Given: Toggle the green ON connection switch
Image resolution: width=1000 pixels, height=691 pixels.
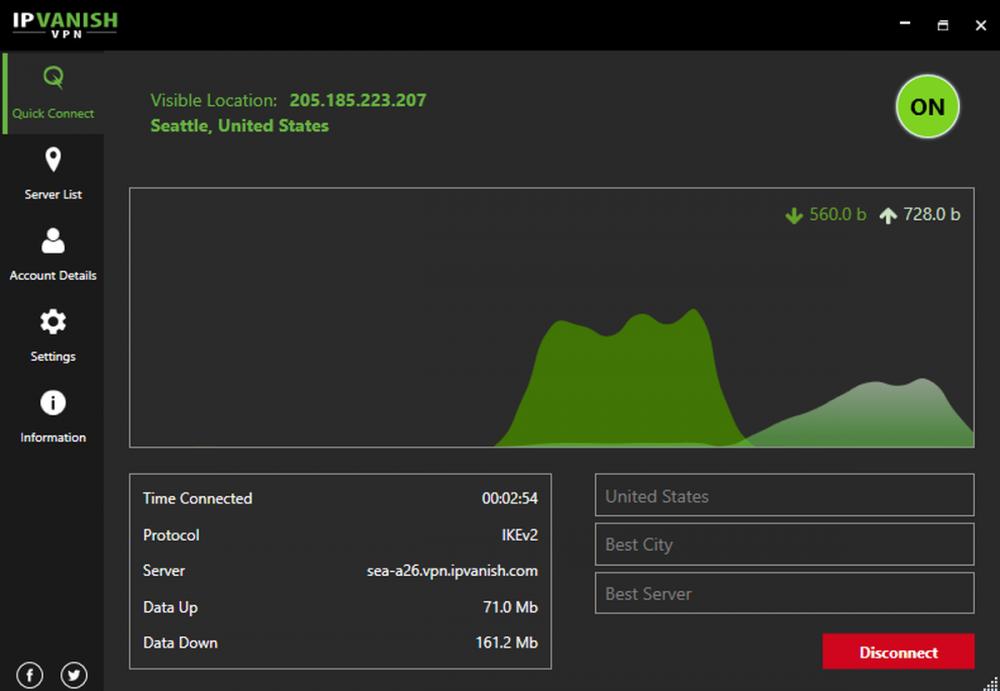Looking at the screenshot, I should click(x=927, y=107).
